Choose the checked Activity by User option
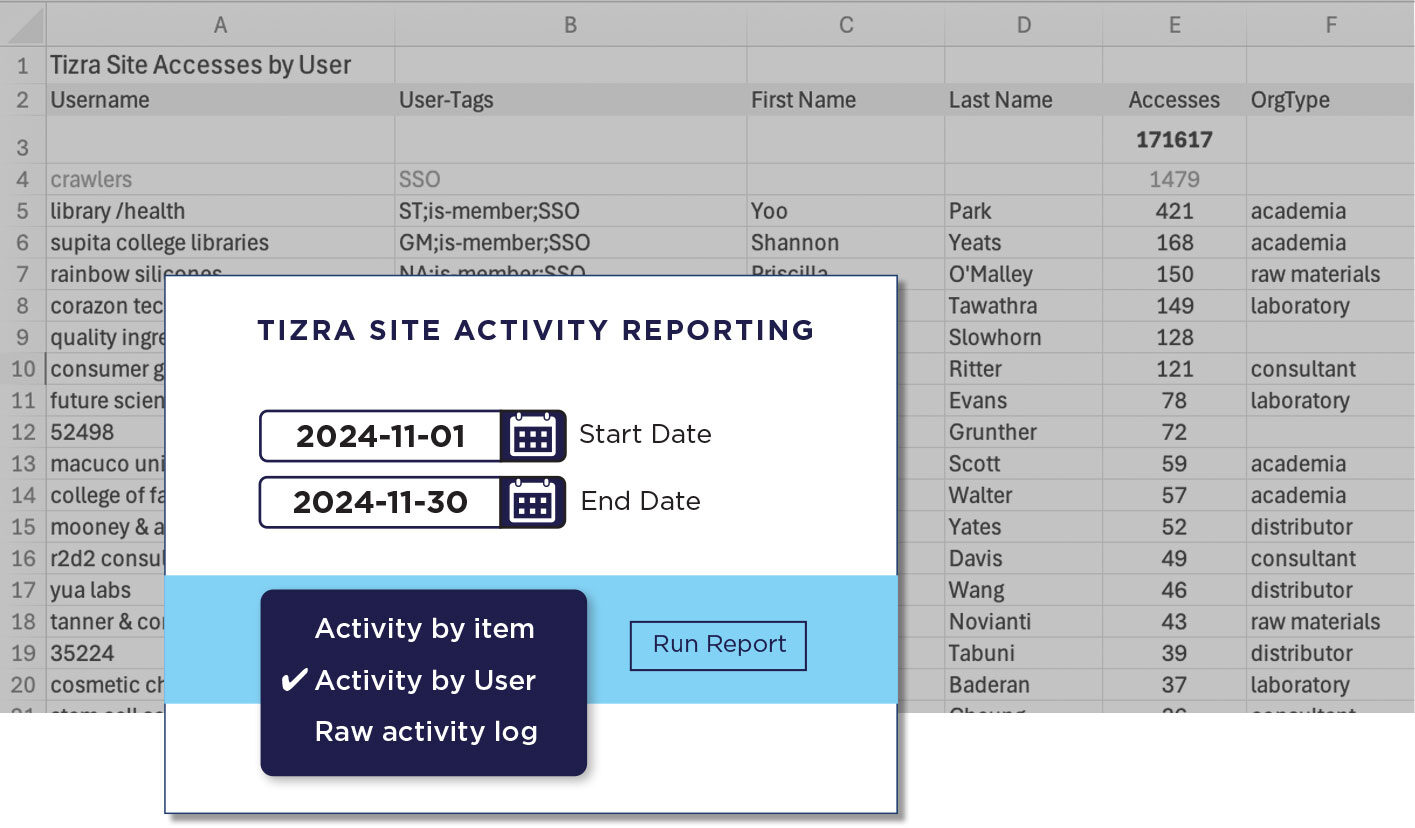 424,681
